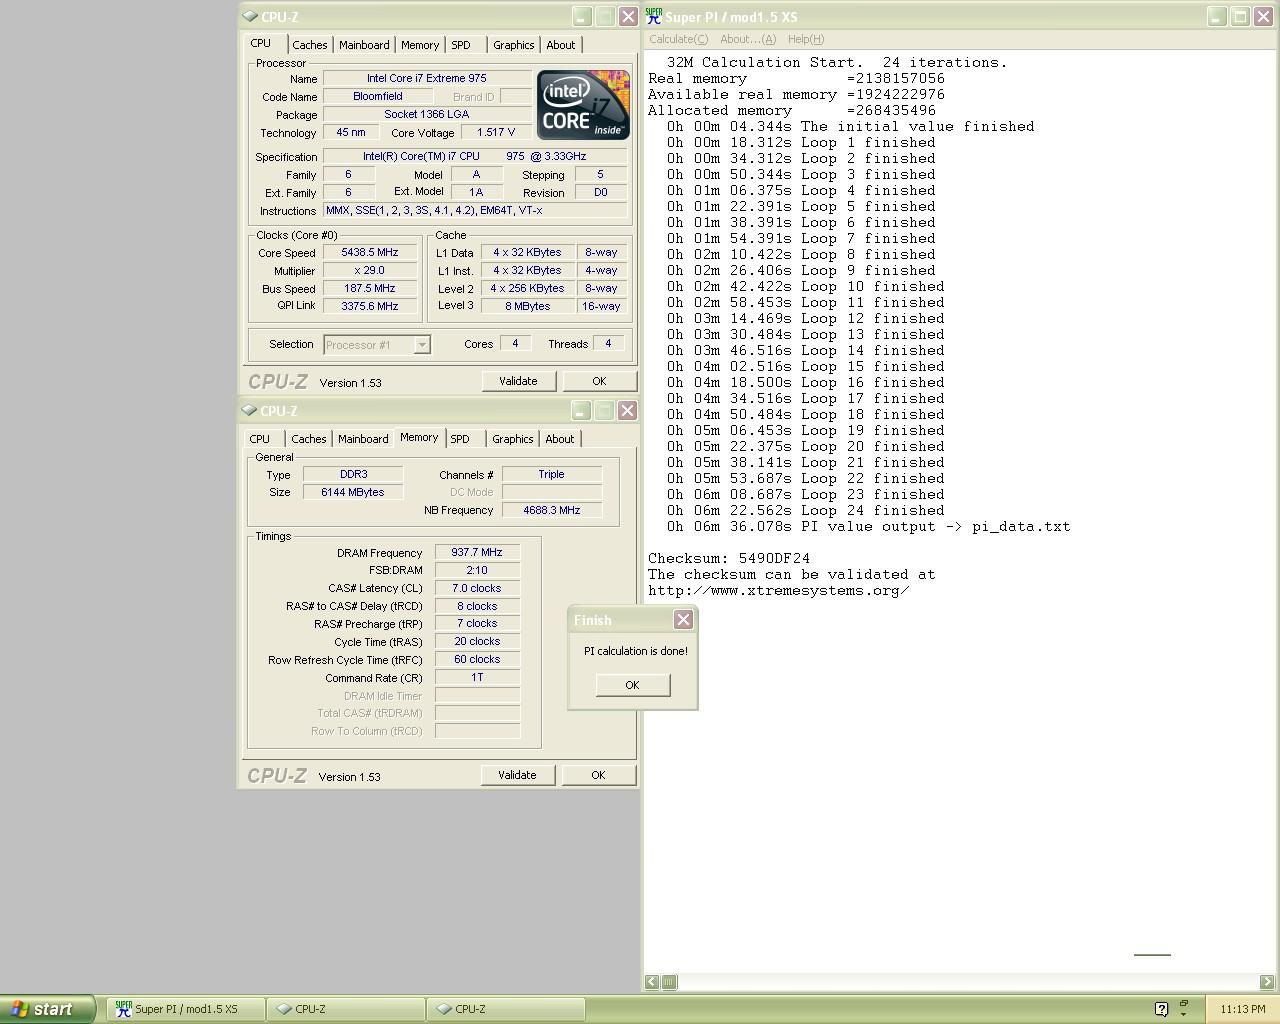Click the Code Name Bloomfield field
The width and height of the screenshot is (1280, 1024).
coord(378,96)
